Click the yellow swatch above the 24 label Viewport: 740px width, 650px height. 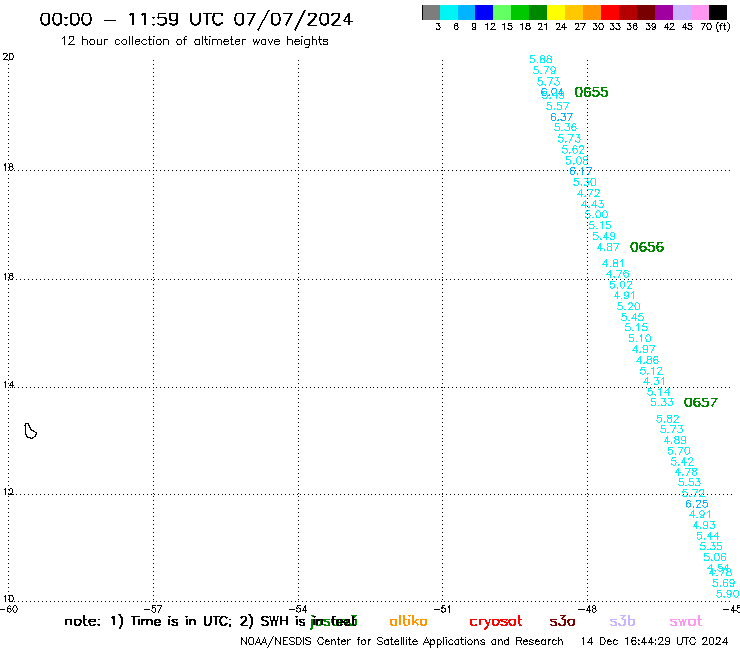556,12
